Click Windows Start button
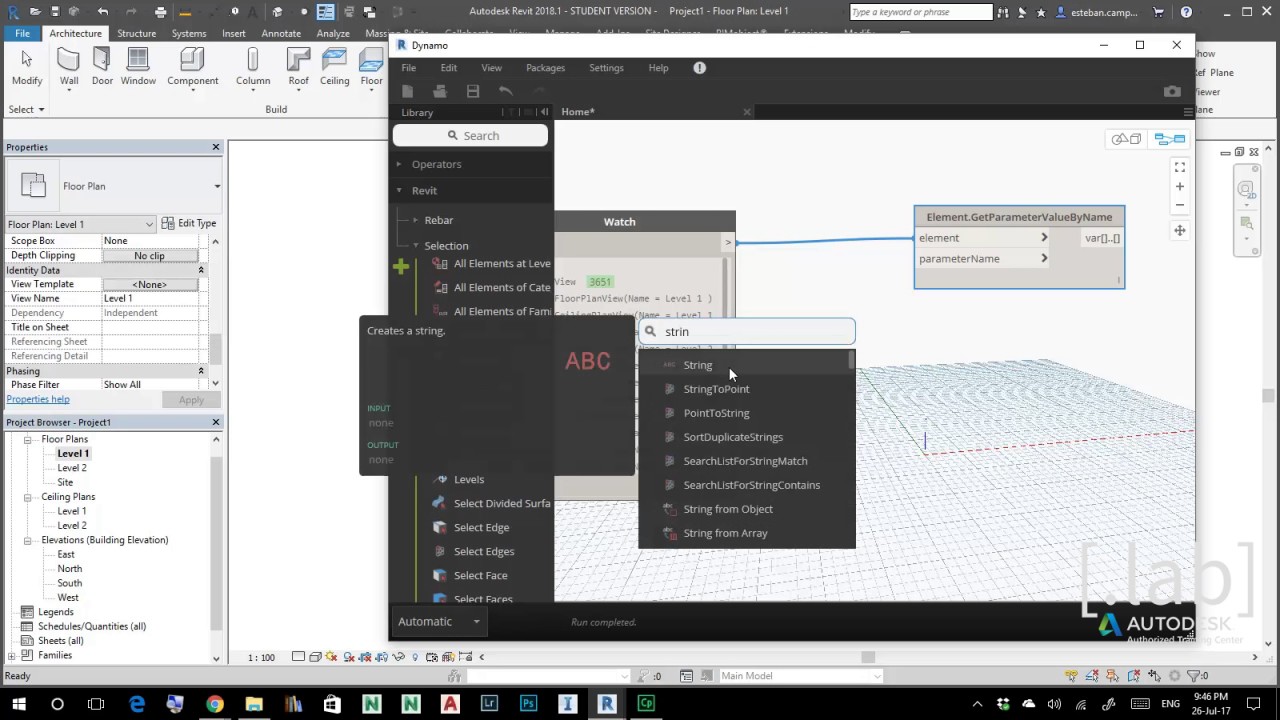Image resolution: width=1280 pixels, height=720 pixels. (x=19, y=704)
